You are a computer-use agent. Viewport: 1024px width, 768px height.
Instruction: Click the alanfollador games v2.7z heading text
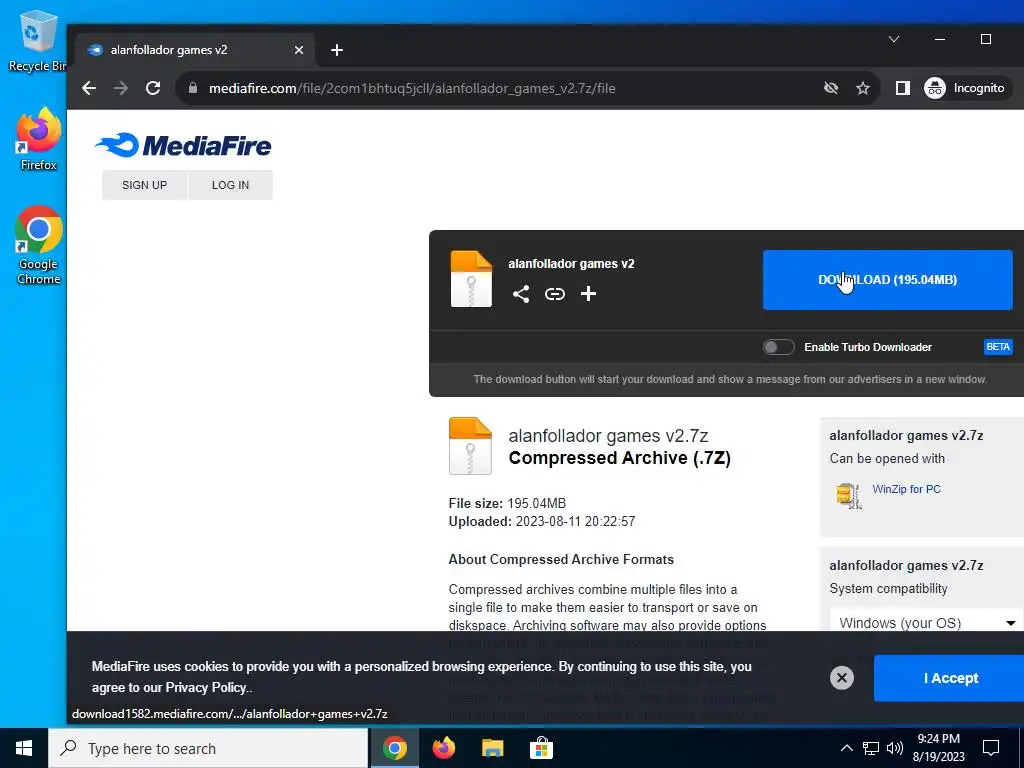coord(609,436)
